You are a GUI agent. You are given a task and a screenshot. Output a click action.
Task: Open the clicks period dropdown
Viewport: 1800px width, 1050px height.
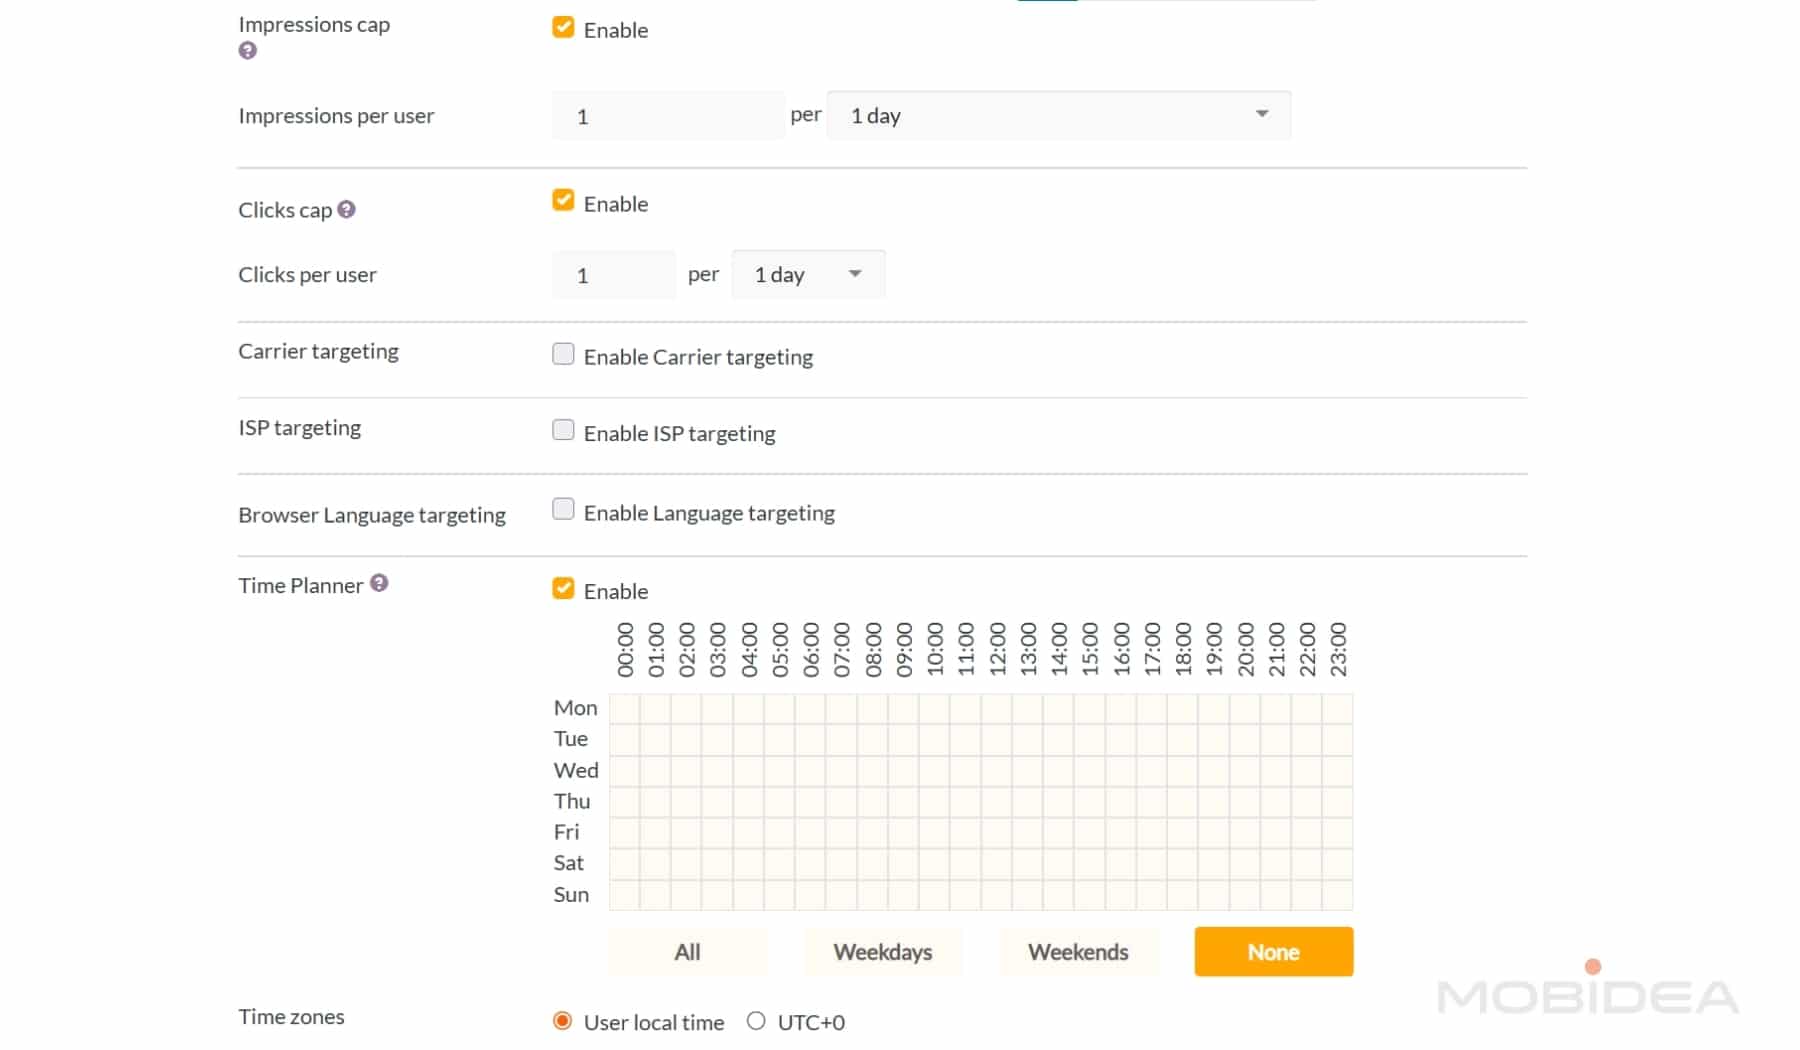pos(808,274)
